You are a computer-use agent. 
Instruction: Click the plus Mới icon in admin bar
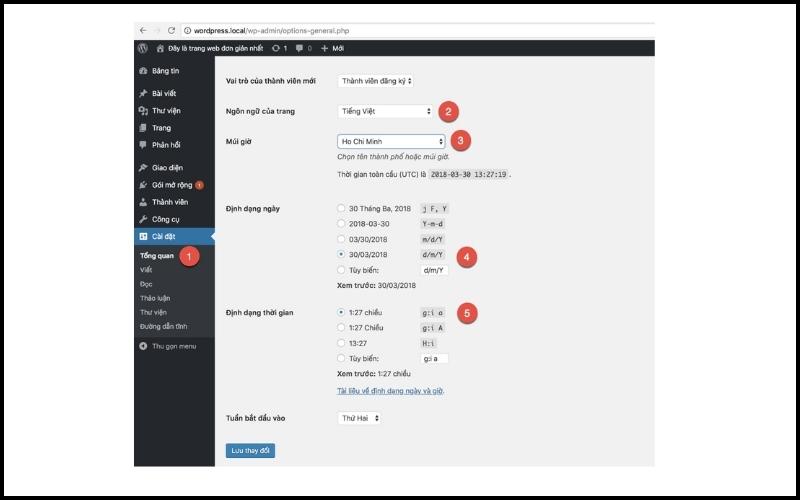(324, 47)
